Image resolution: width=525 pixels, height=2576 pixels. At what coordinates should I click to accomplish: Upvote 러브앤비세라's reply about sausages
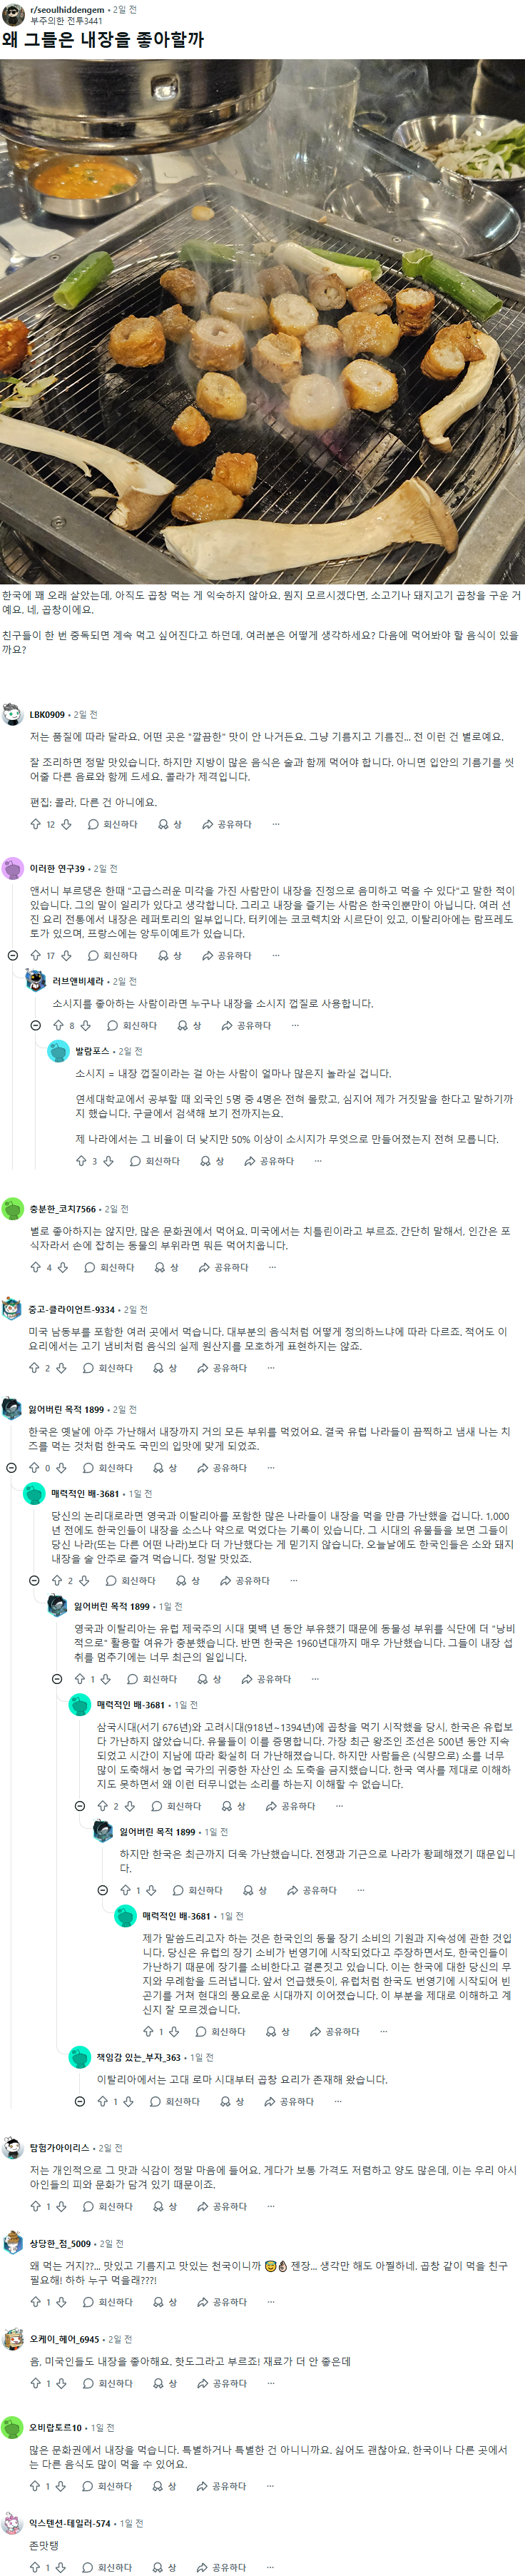[58, 1025]
